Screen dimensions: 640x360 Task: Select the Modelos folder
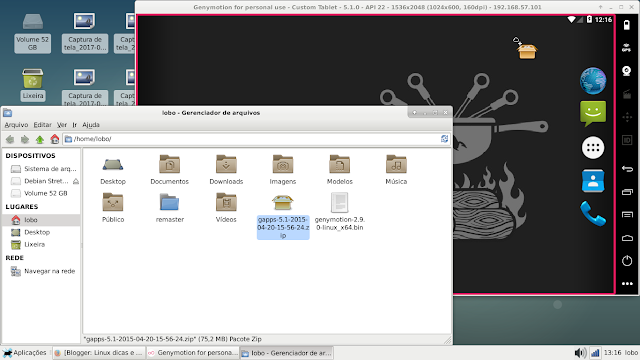coord(339,164)
